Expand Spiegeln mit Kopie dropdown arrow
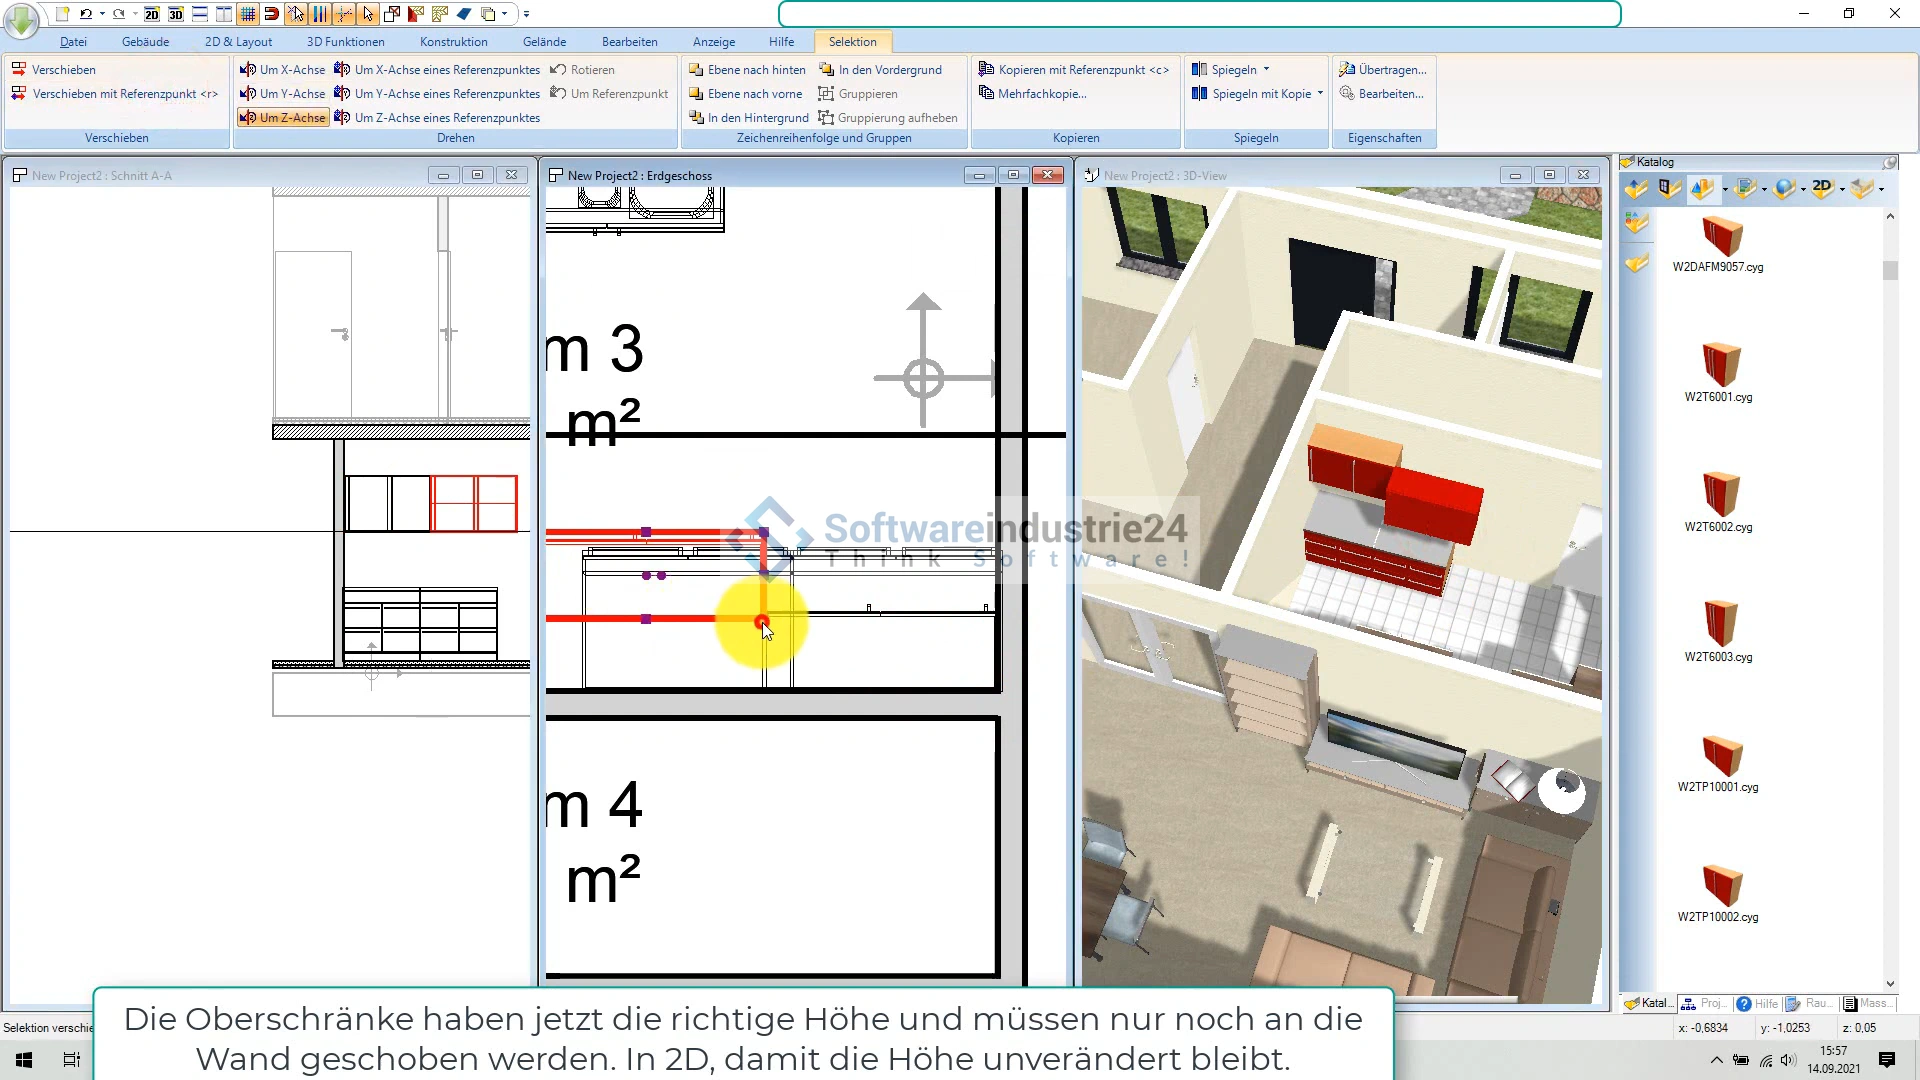 coord(1320,94)
